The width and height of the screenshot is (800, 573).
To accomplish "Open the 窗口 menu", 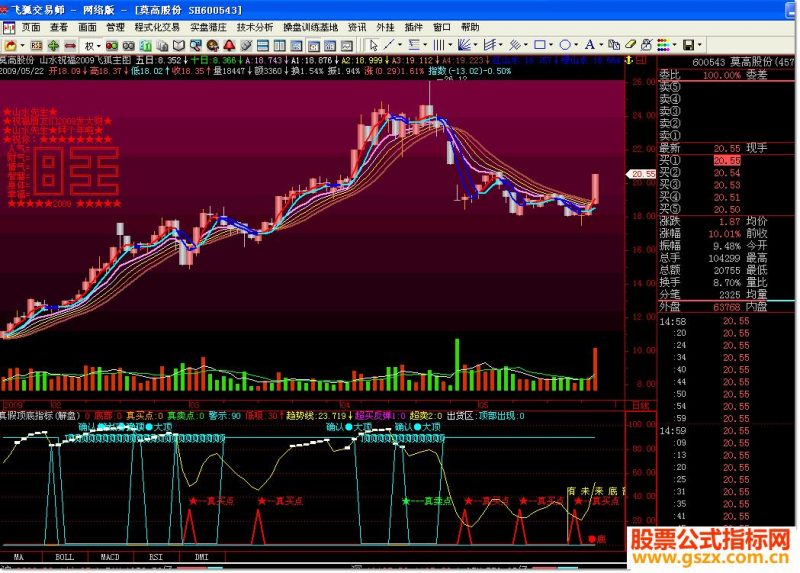I will pyautogui.click(x=442, y=28).
